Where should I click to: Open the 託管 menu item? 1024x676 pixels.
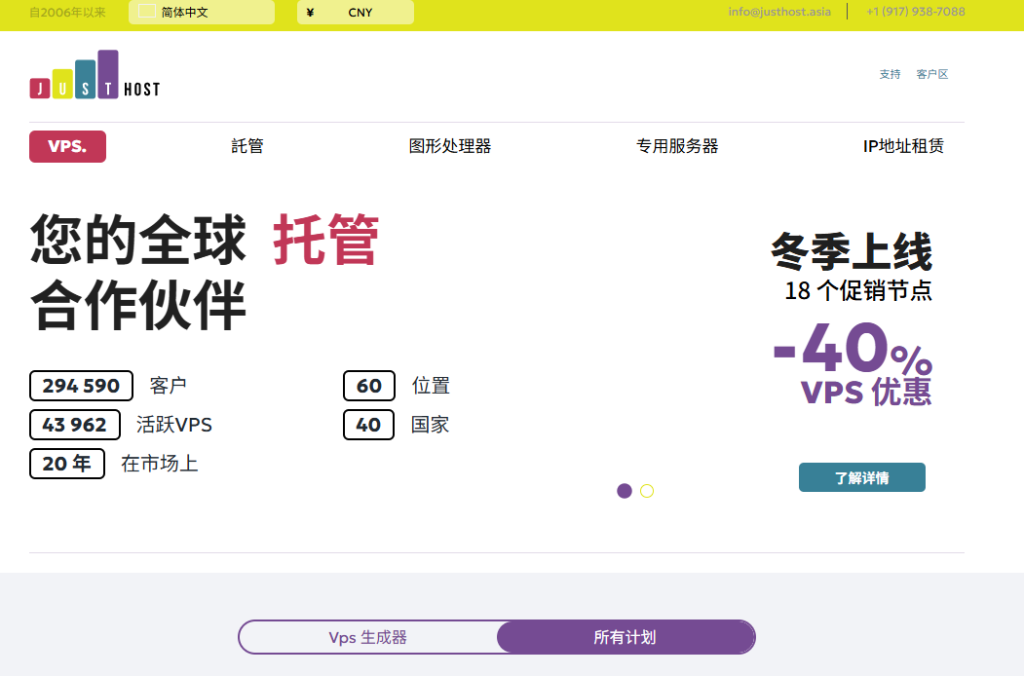pos(247,146)
